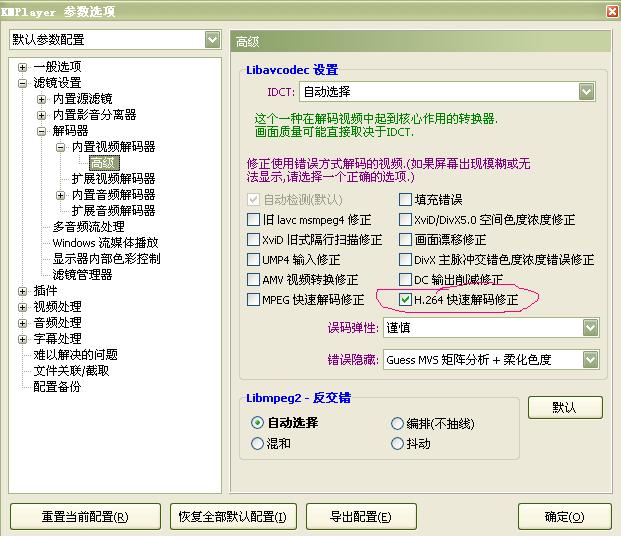Select 难以解决的问题 tree item
The height and width of the screenshot is (536, 621).
coord(75,355)
